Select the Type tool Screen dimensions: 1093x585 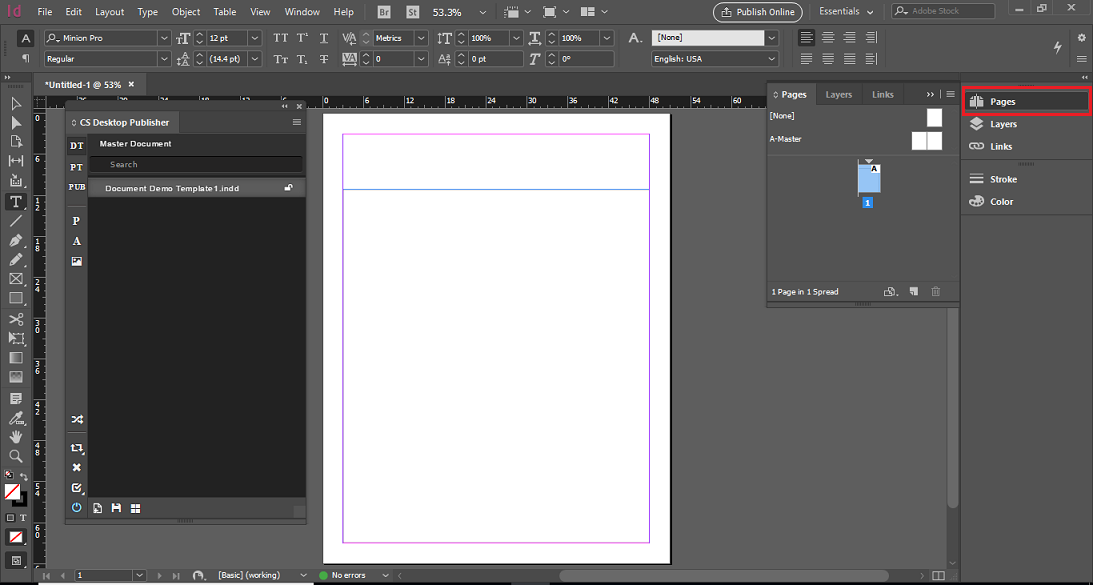[16, 202]
